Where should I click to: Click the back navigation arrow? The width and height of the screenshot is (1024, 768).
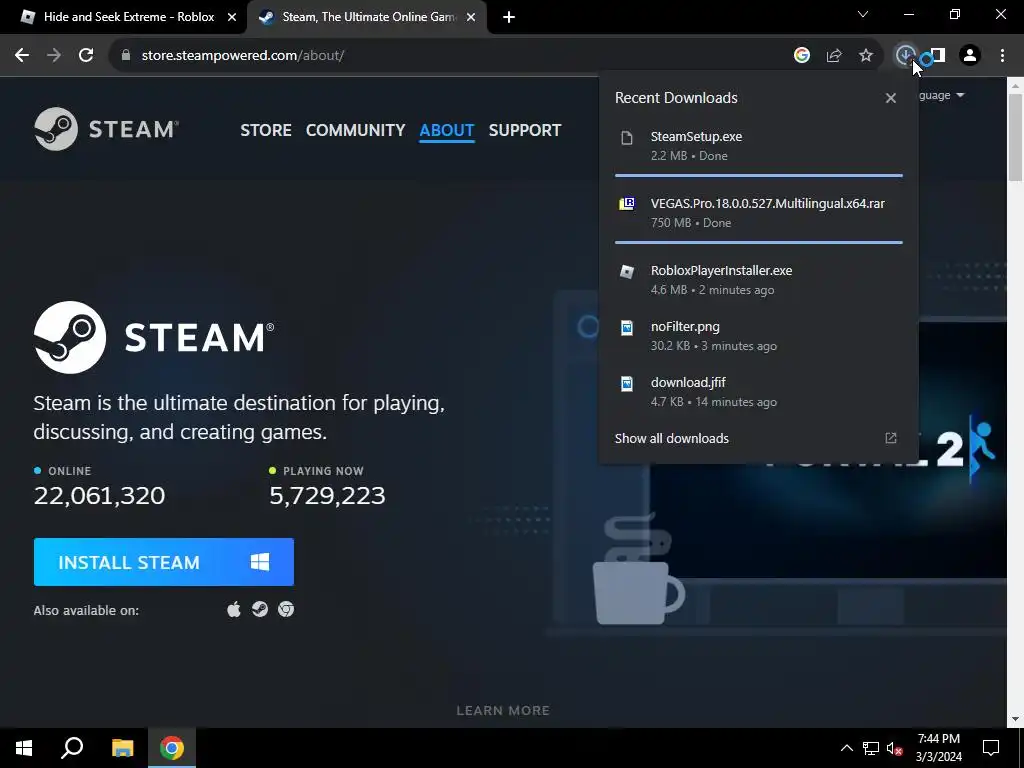click(22, 56)
